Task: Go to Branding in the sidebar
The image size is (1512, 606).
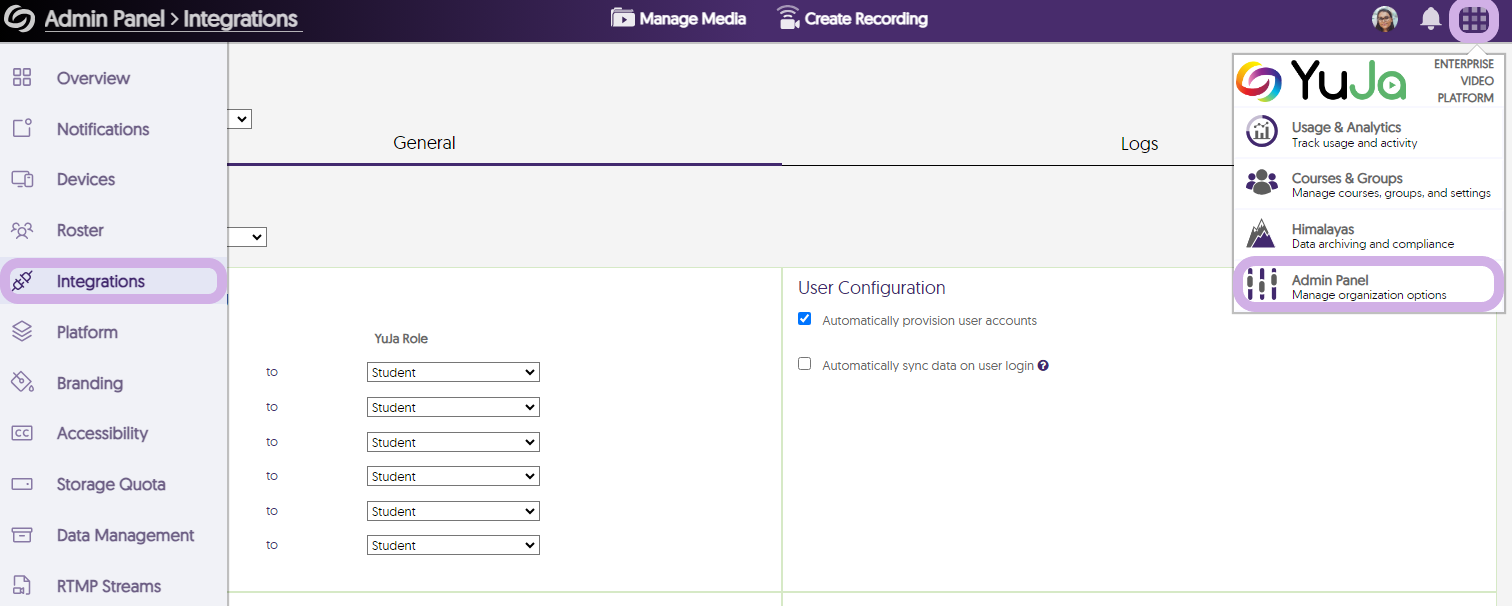Action: [89, 383]
